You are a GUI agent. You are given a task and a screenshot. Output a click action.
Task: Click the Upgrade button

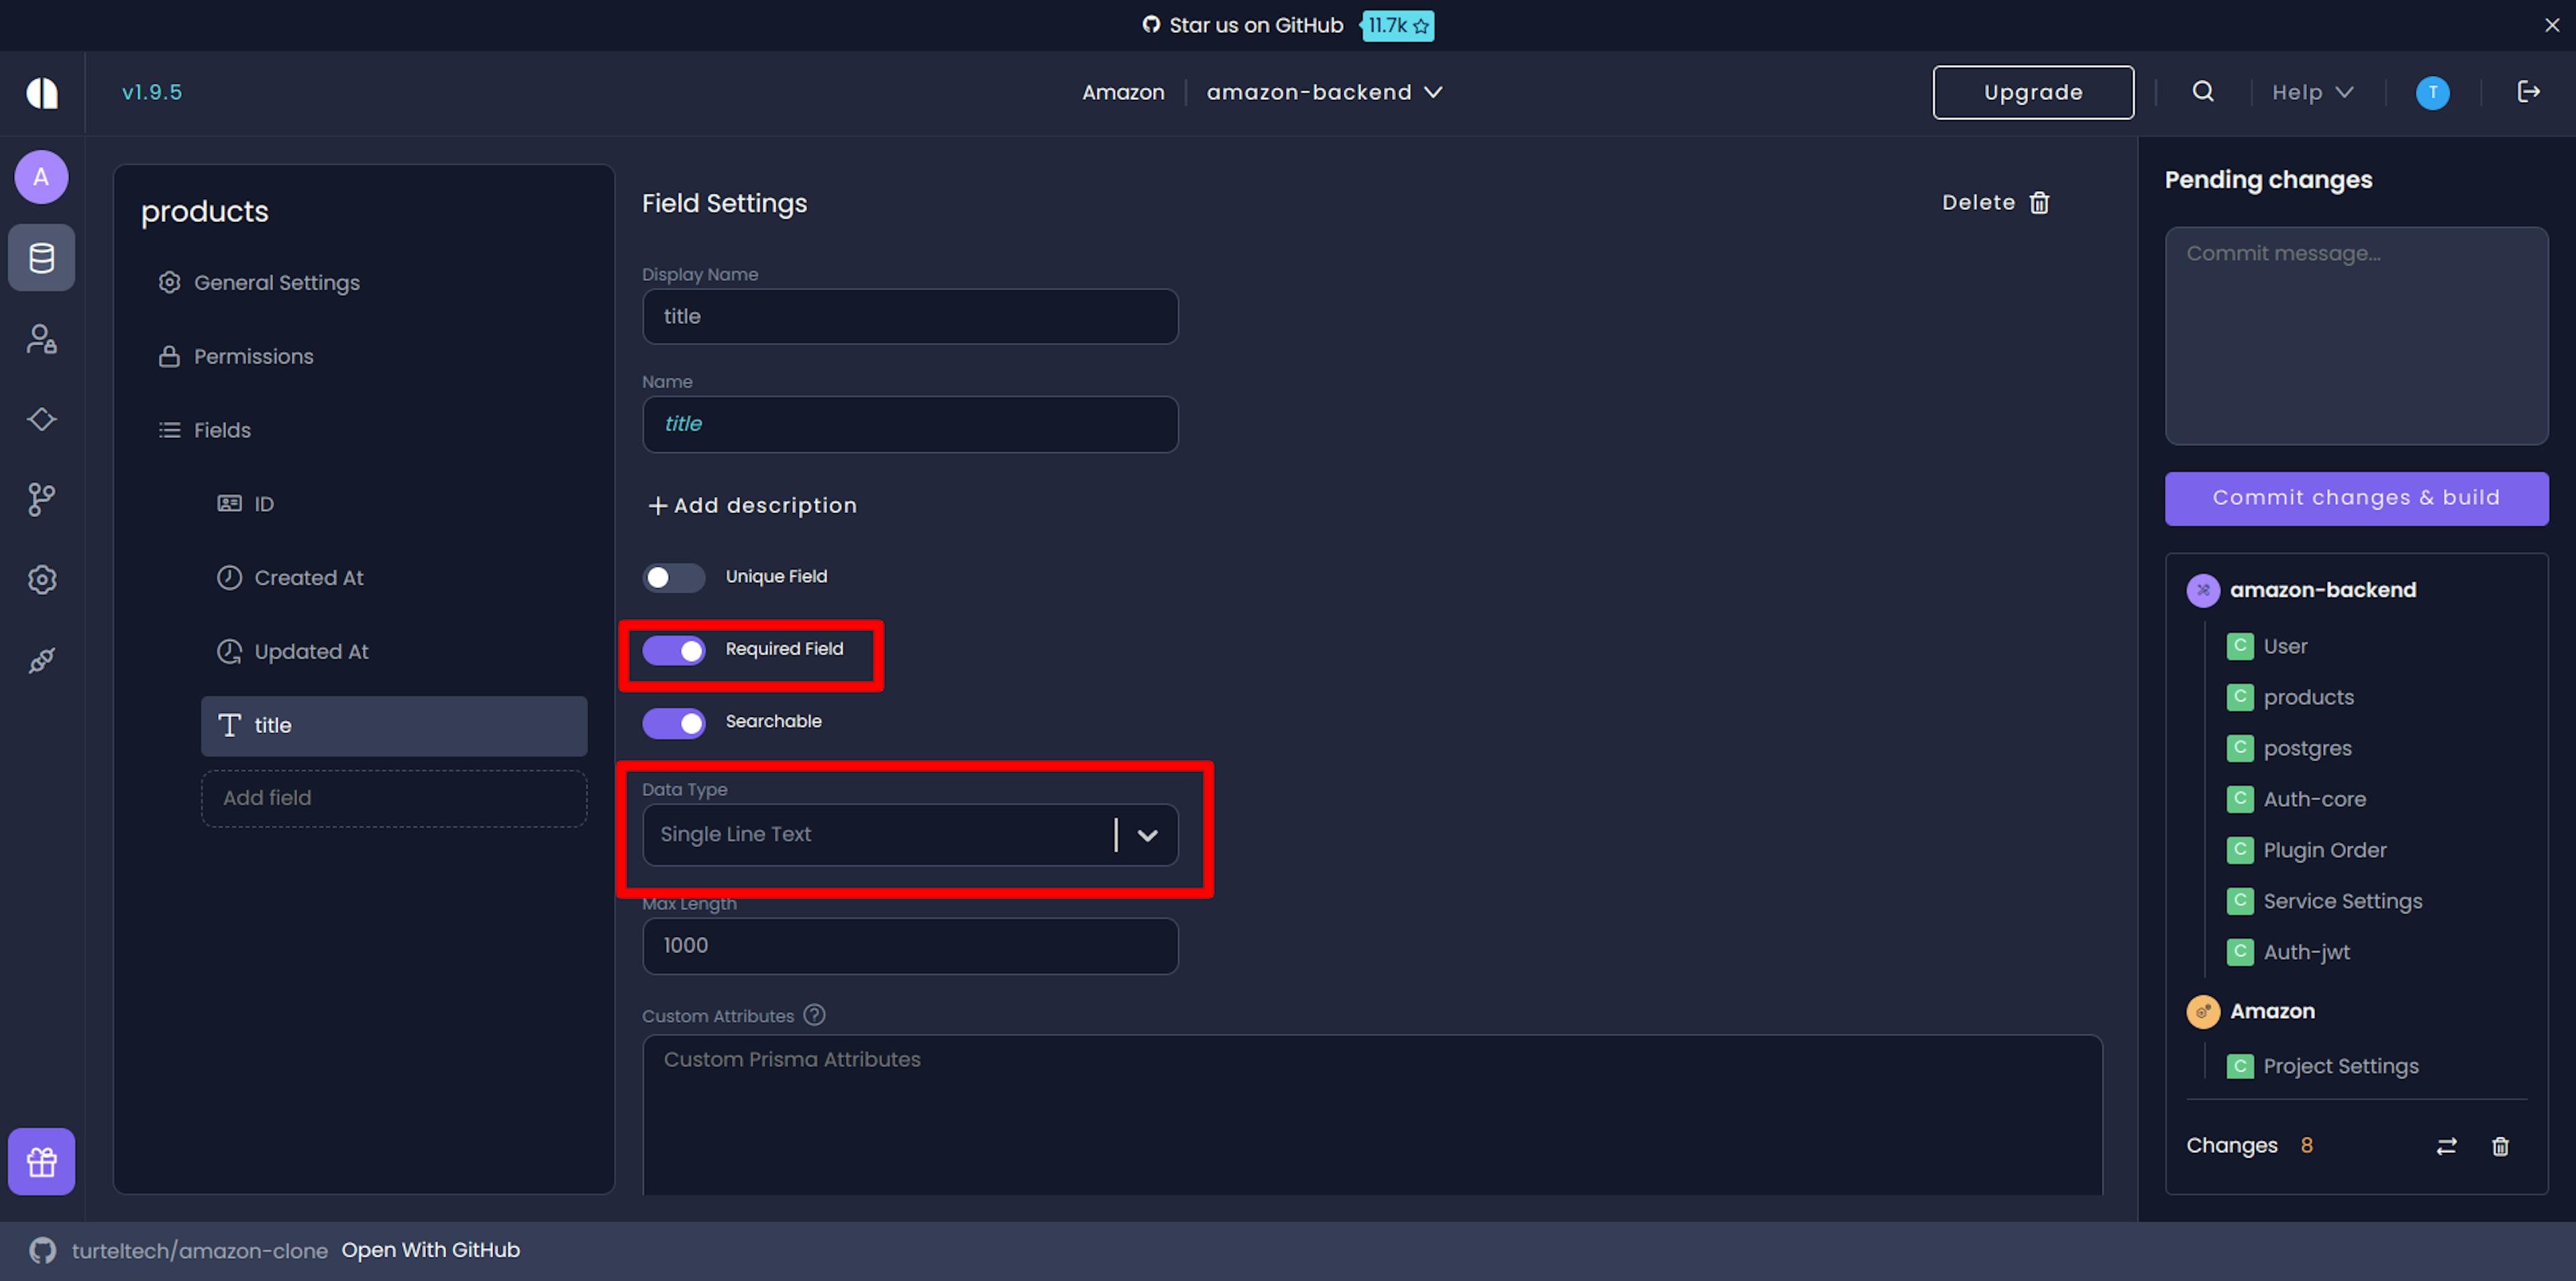(2032, 92)
